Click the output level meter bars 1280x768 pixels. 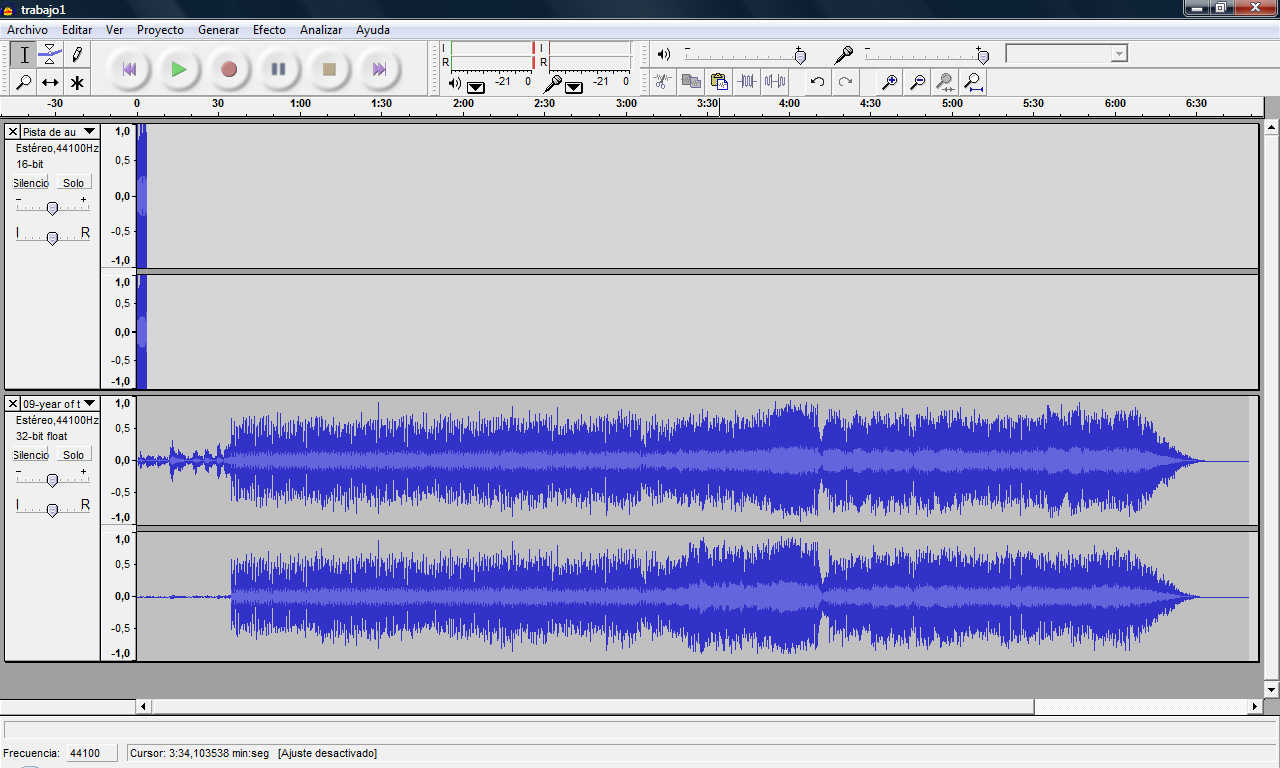pos(492,55)
